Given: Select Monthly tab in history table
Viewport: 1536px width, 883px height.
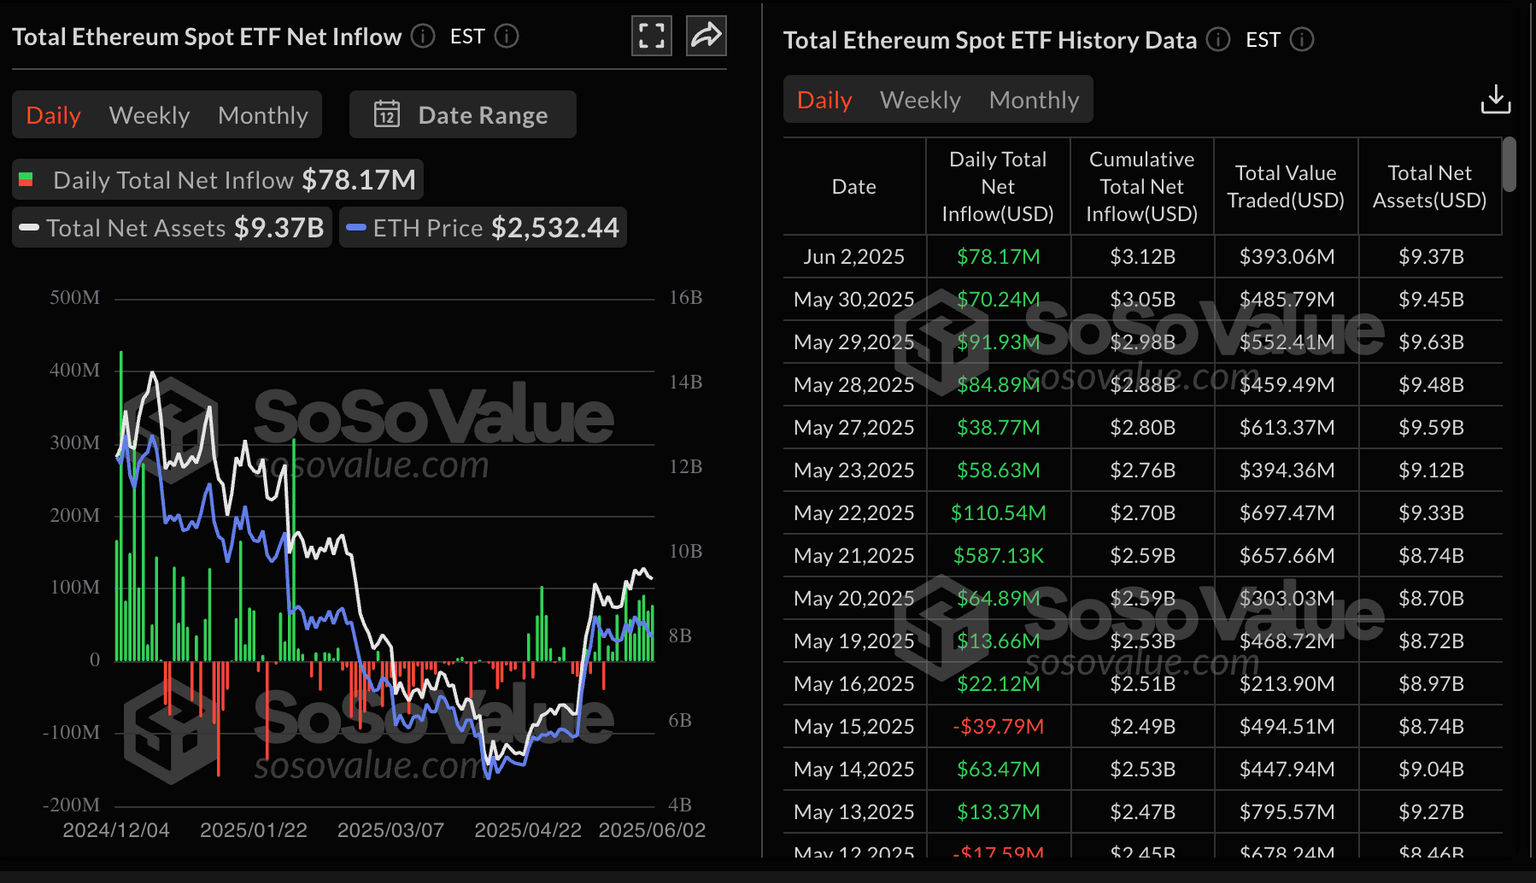Looking at the screenshot, I should pos(1034,100).
